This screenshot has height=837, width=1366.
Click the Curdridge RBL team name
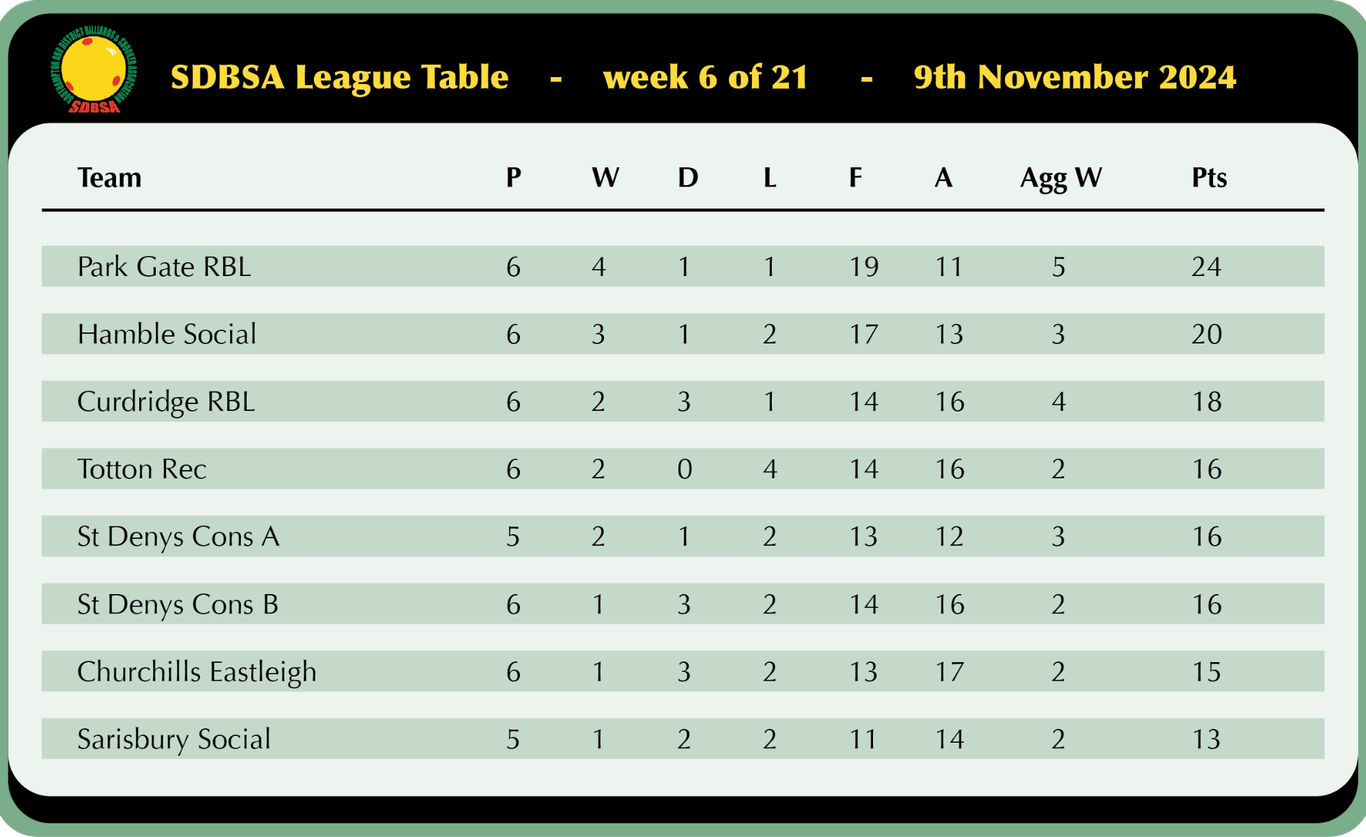(166, 402)
